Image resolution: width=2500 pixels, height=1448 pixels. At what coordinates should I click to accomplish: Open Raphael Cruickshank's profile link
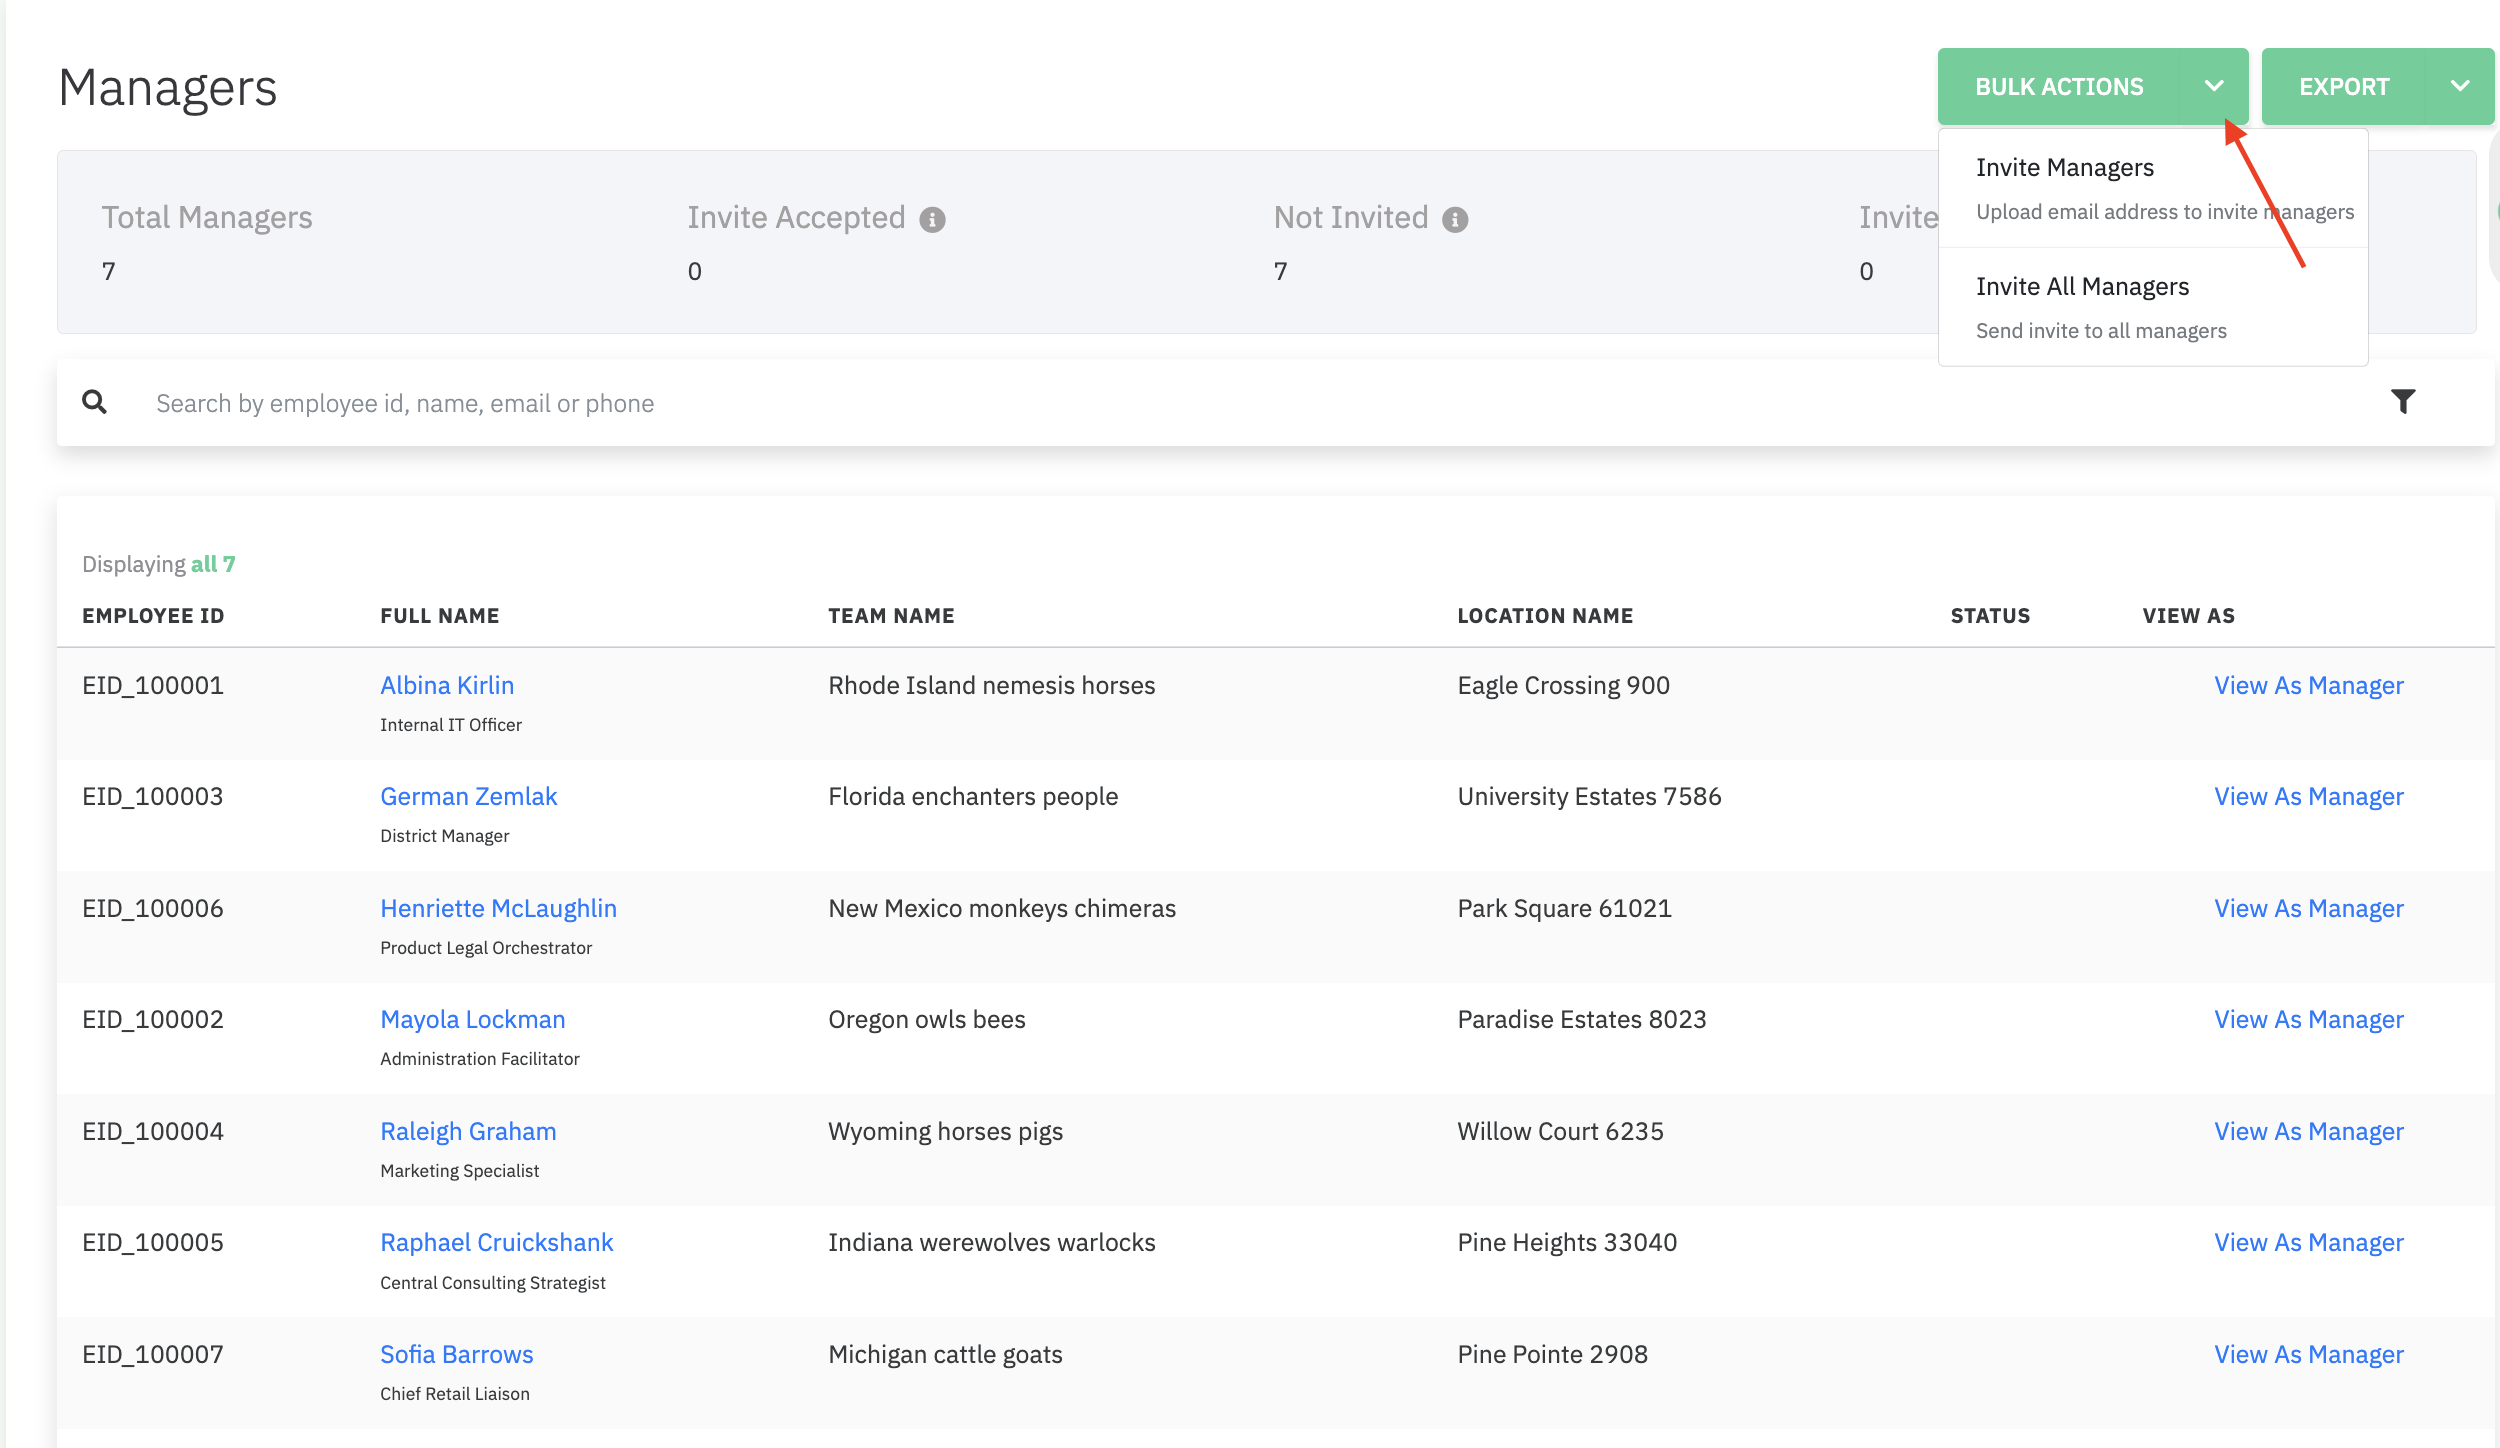point(496,1243)
